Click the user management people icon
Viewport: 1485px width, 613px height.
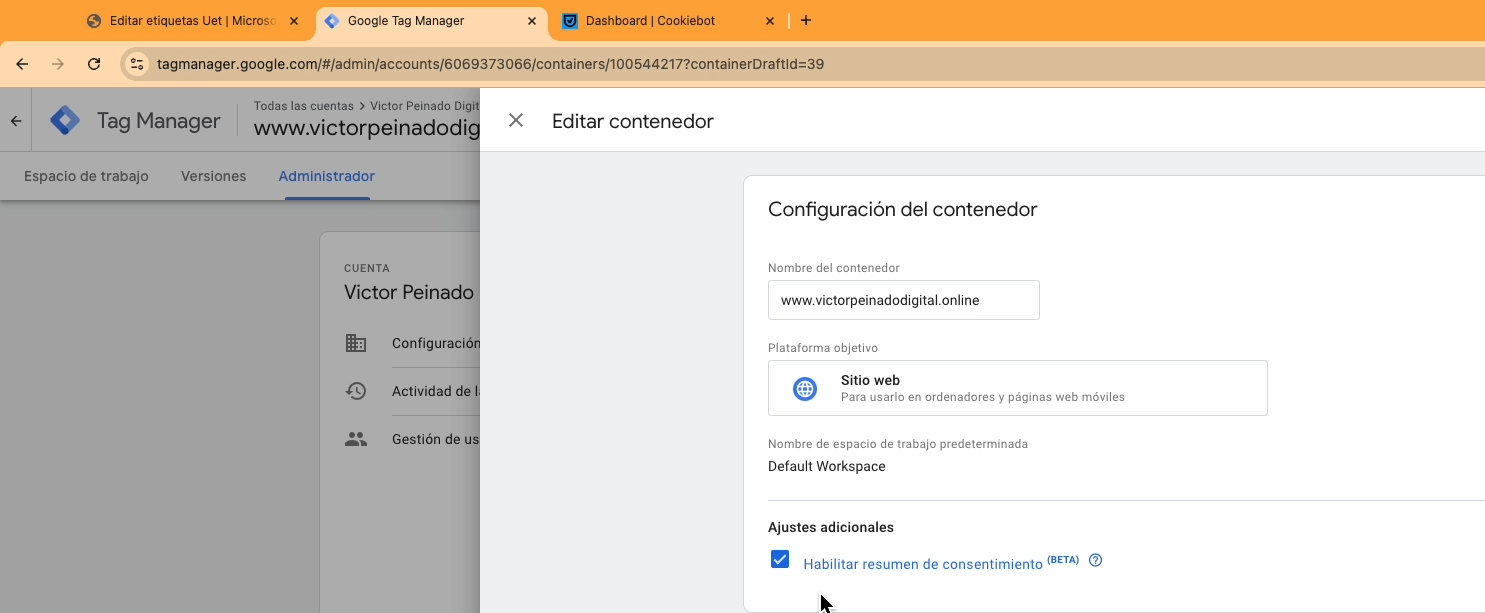pyautogui.click(x=356, y=439)
